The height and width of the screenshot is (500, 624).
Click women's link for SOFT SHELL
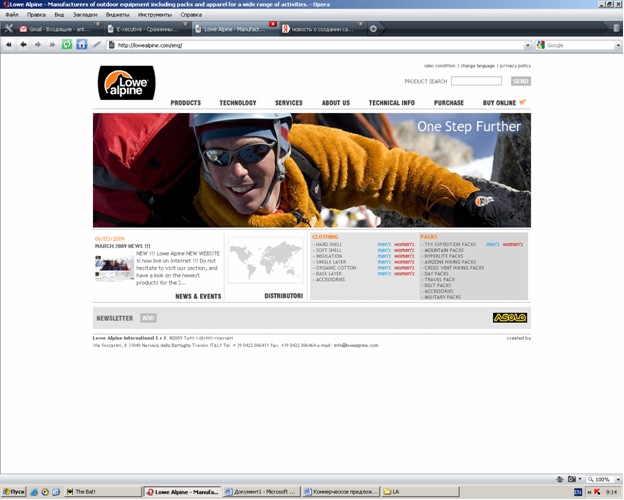[404, 250]
